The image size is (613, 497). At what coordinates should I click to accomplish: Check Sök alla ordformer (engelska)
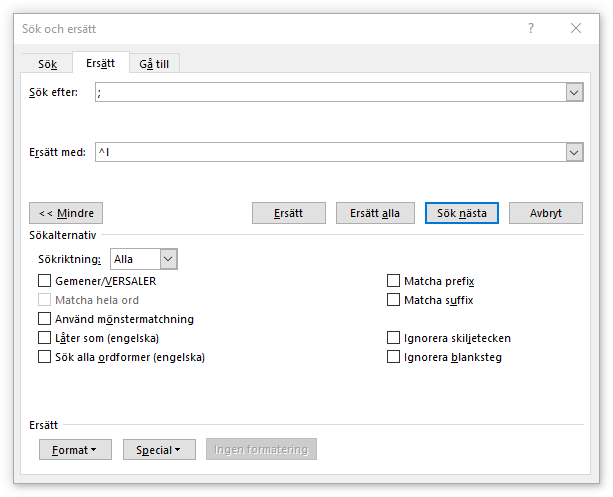click(x=45, y=357)
